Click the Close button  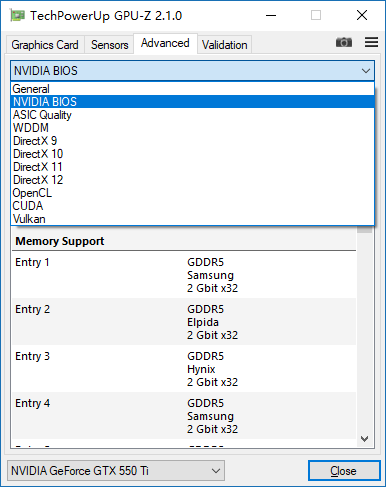coord(344,471)
